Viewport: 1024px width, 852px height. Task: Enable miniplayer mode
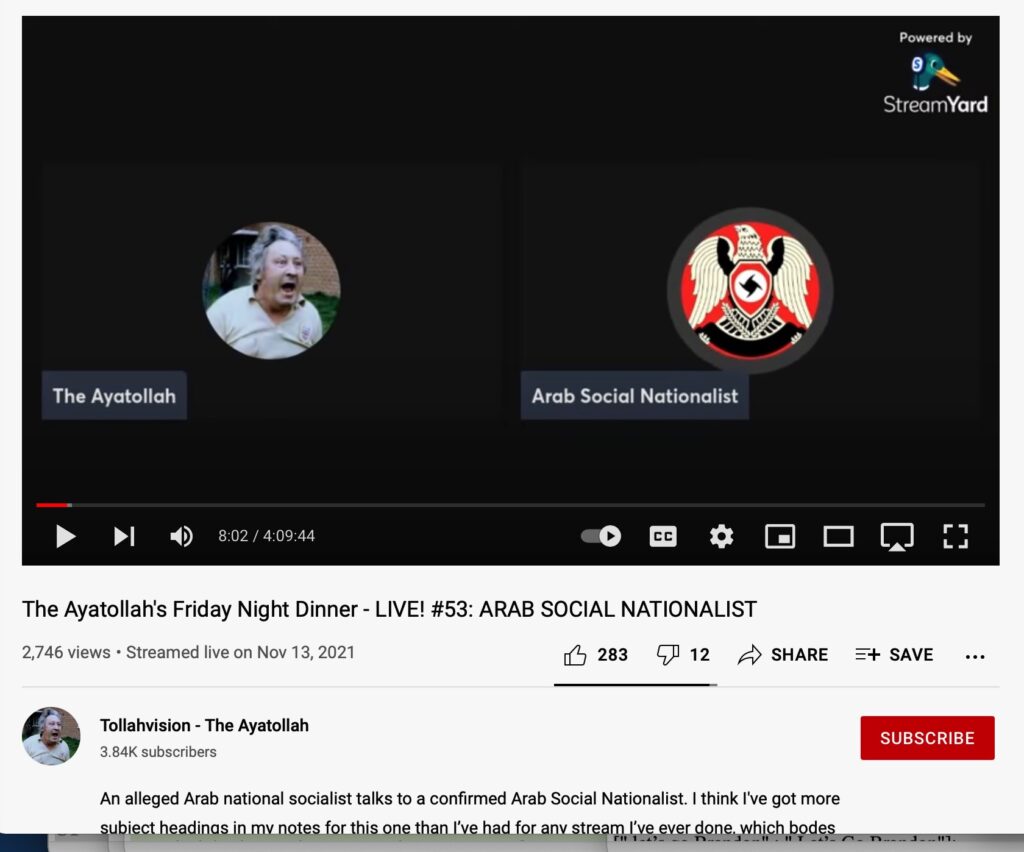779,537
